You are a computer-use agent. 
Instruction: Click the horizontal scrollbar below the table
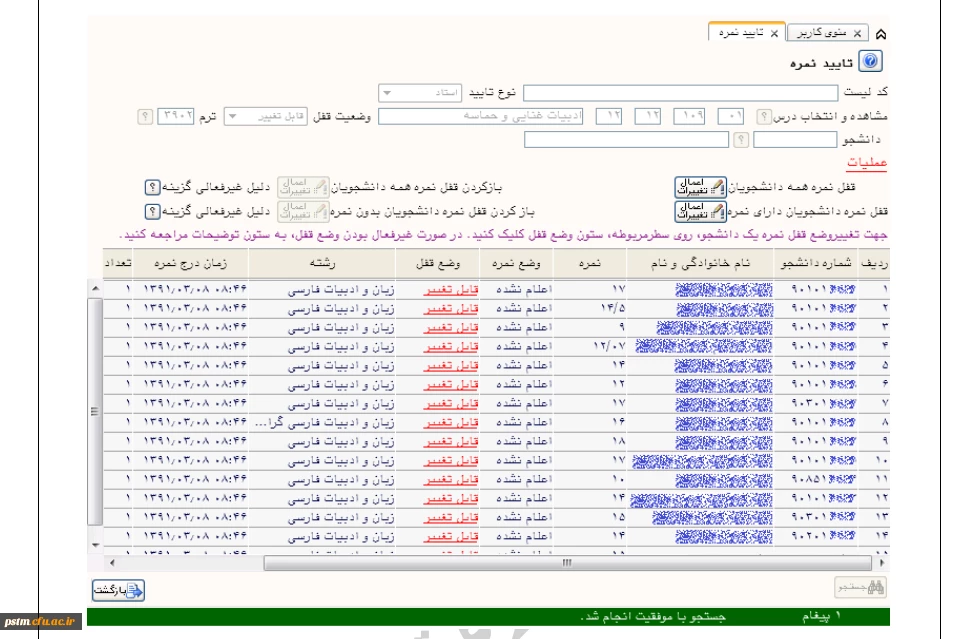[565, 563]
